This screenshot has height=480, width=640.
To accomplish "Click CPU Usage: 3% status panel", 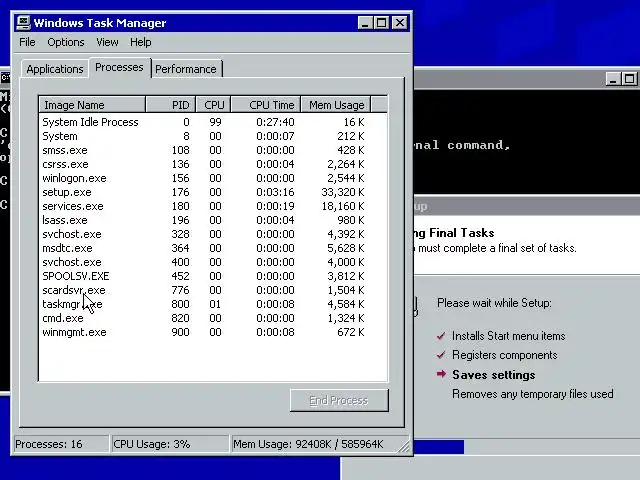I will pos(170,444).
